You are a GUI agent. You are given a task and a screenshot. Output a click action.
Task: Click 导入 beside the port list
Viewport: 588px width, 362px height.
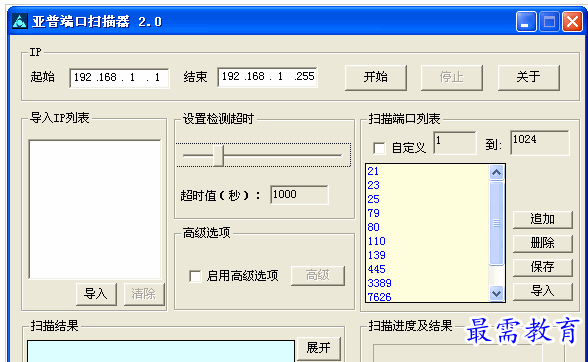pyautogui.click(x=543, y=291)
